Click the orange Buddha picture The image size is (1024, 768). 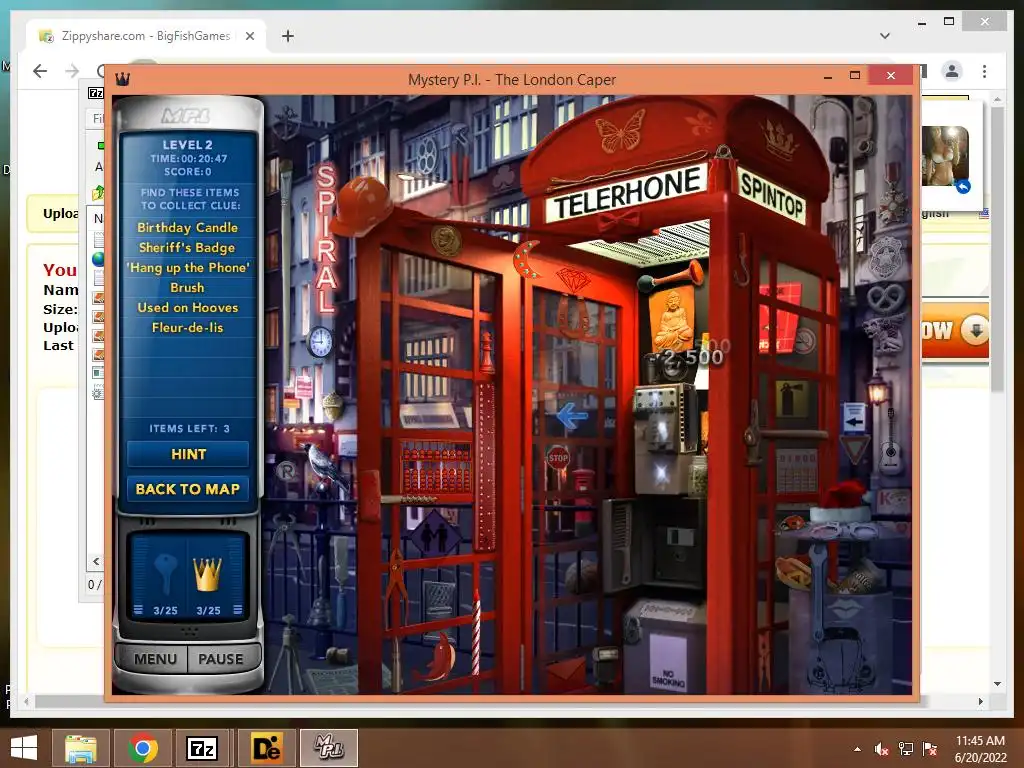click(672, 319)
